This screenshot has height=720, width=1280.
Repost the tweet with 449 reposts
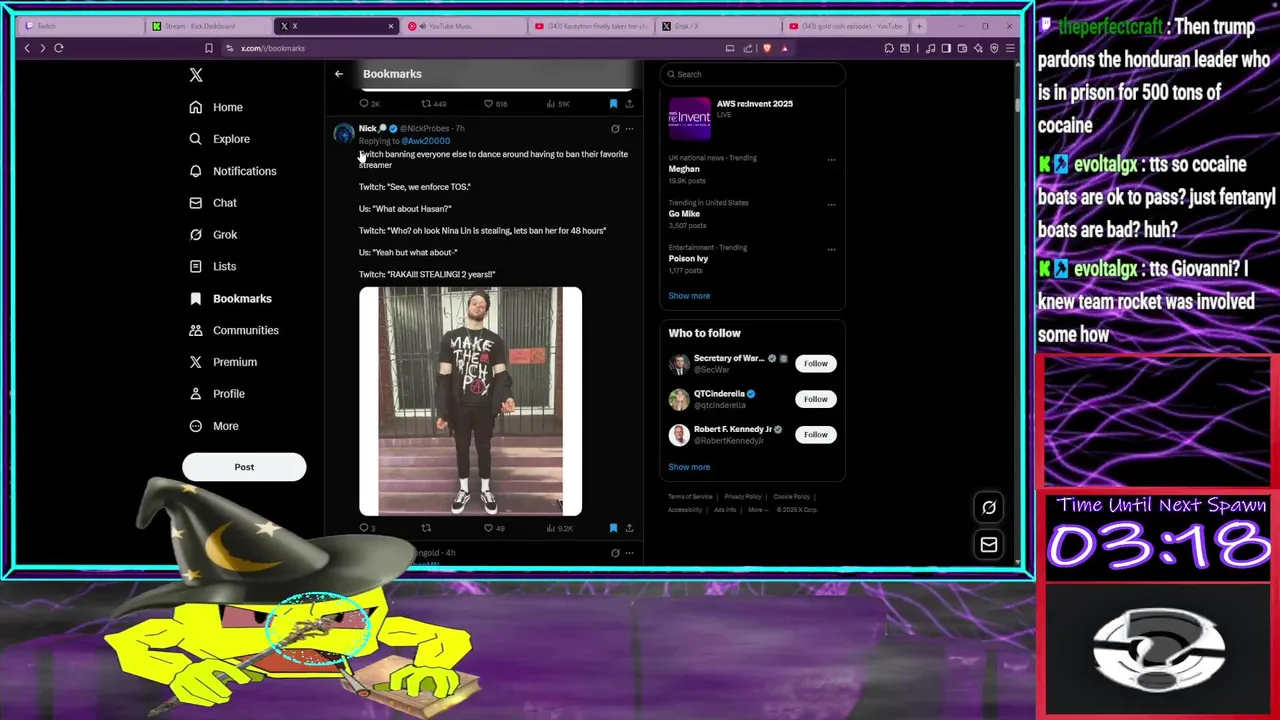[433, 104]
